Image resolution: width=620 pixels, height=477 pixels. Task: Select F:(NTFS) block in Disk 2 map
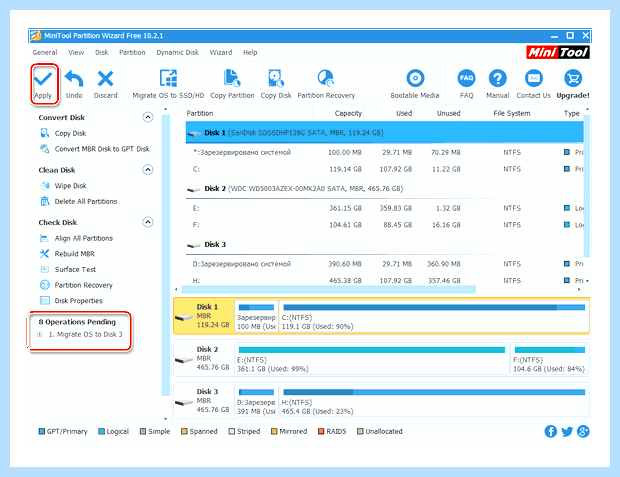point(550,359)
